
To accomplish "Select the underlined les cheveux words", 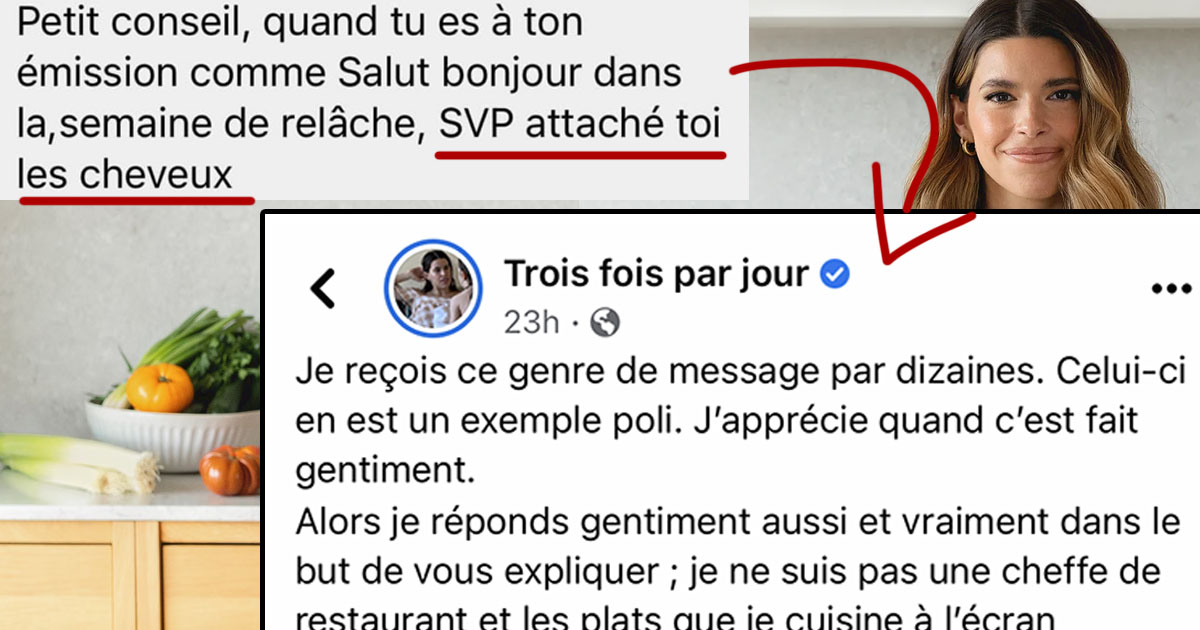I will point(125,177).
